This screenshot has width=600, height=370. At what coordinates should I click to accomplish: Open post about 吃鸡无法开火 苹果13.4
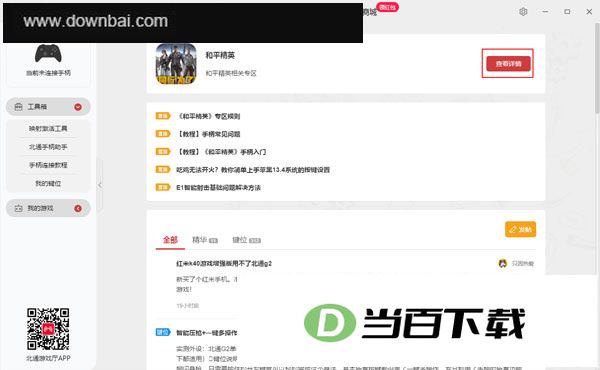(253, 170)
